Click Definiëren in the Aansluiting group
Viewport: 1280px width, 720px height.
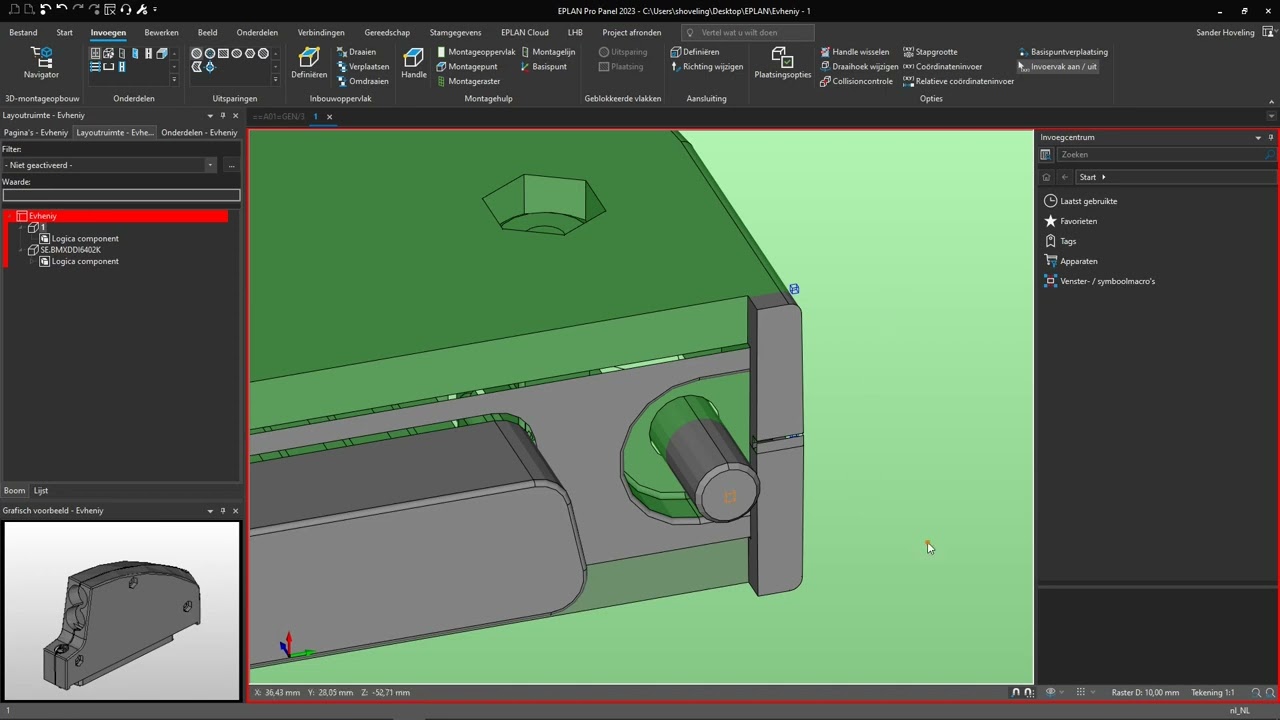pyautogui.click(x=695, y=52)
